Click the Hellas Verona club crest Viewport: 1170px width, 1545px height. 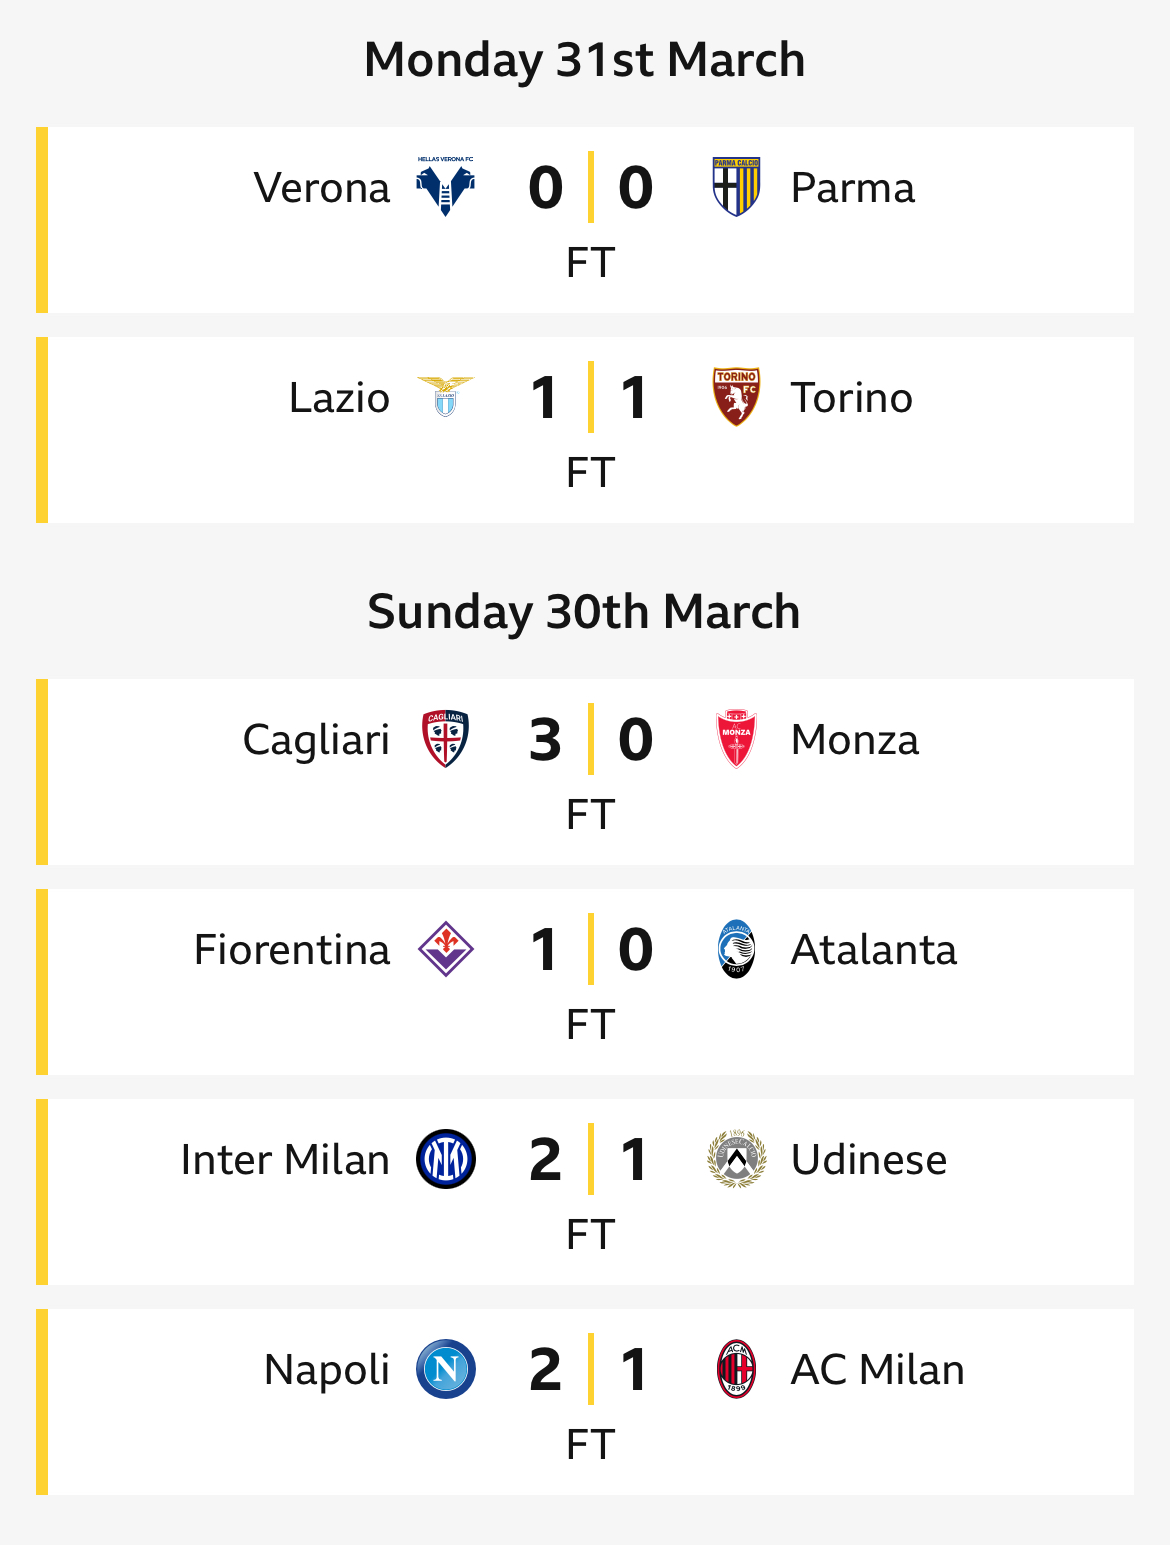click(445, 187)
